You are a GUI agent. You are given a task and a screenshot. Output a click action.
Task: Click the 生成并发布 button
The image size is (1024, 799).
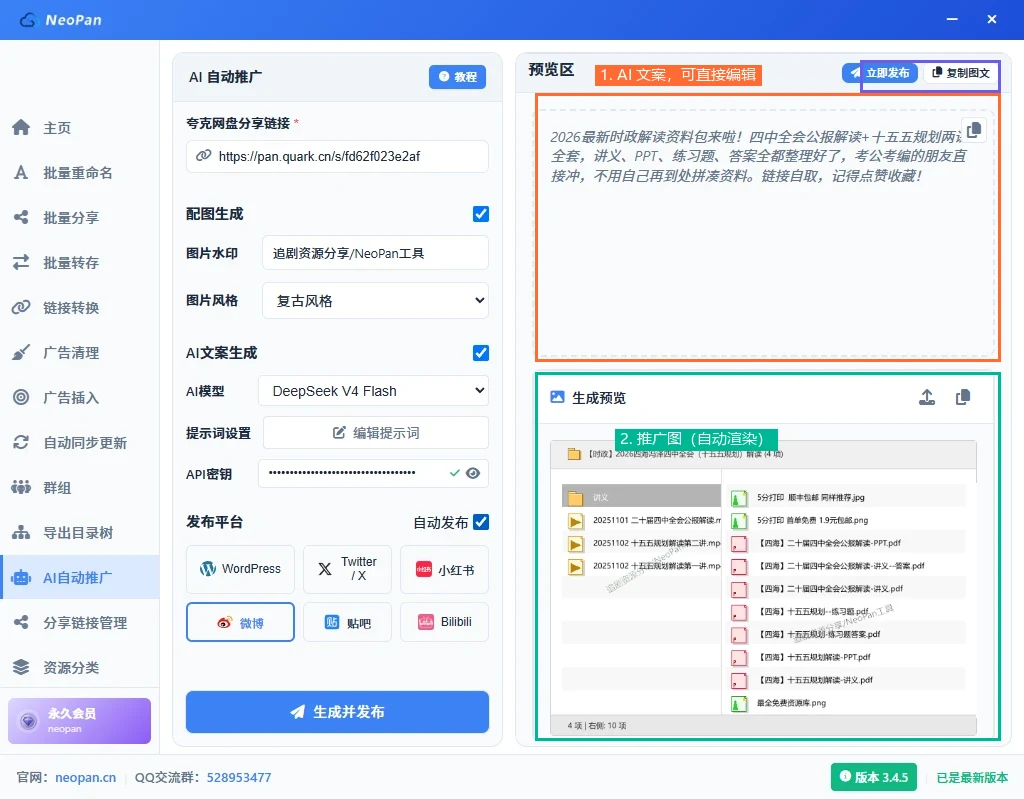click(x=337, y=711)
